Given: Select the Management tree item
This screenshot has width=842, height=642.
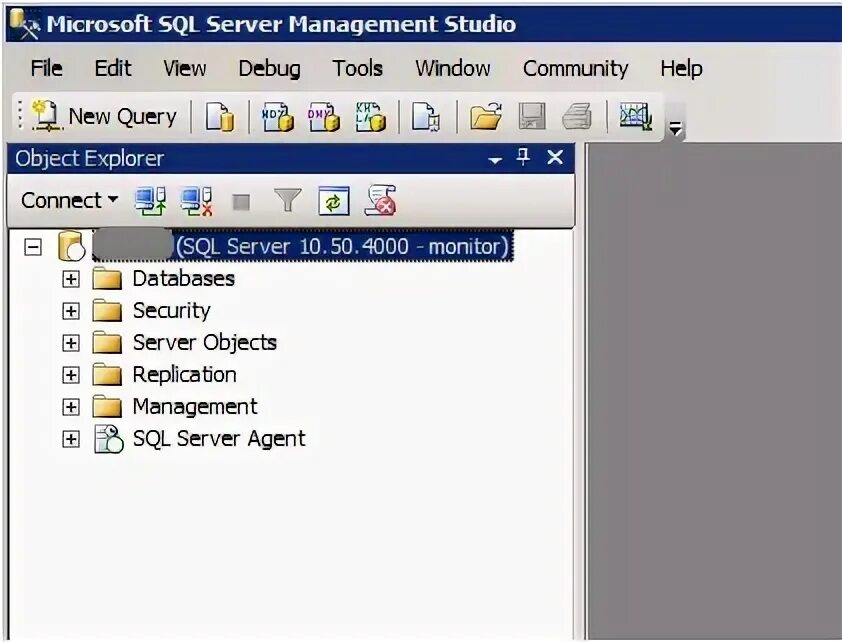Looking at the screenshot, I should 195,407.
